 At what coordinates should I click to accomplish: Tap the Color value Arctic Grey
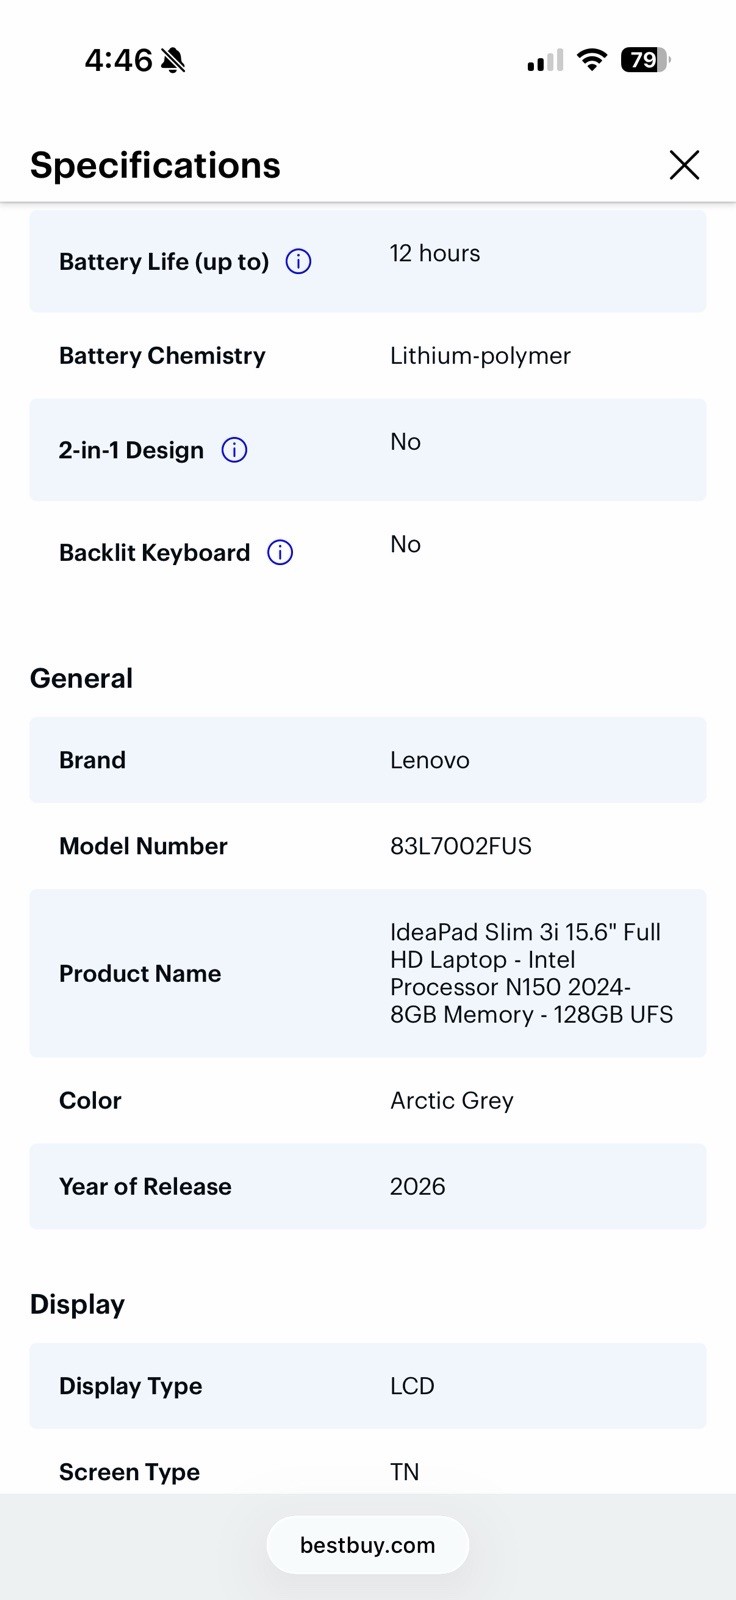(x=452, y=1101)
